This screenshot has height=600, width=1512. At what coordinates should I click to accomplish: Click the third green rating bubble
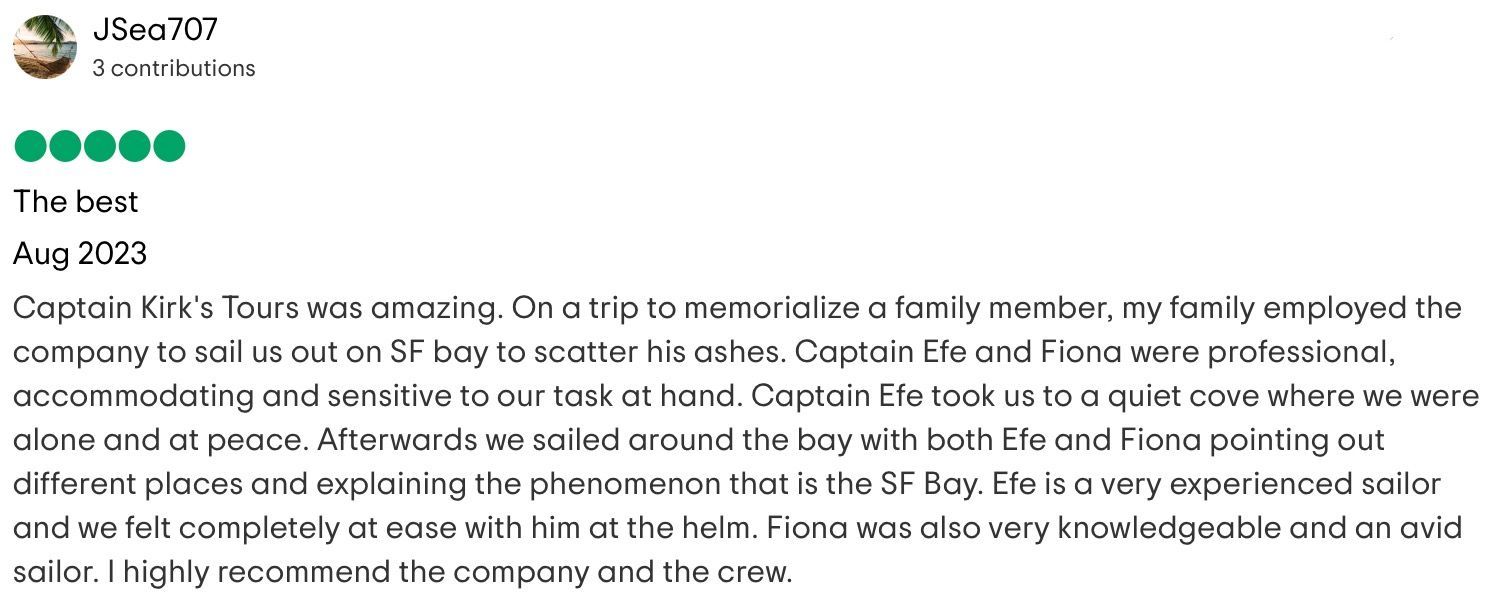[x=100, y=146]
